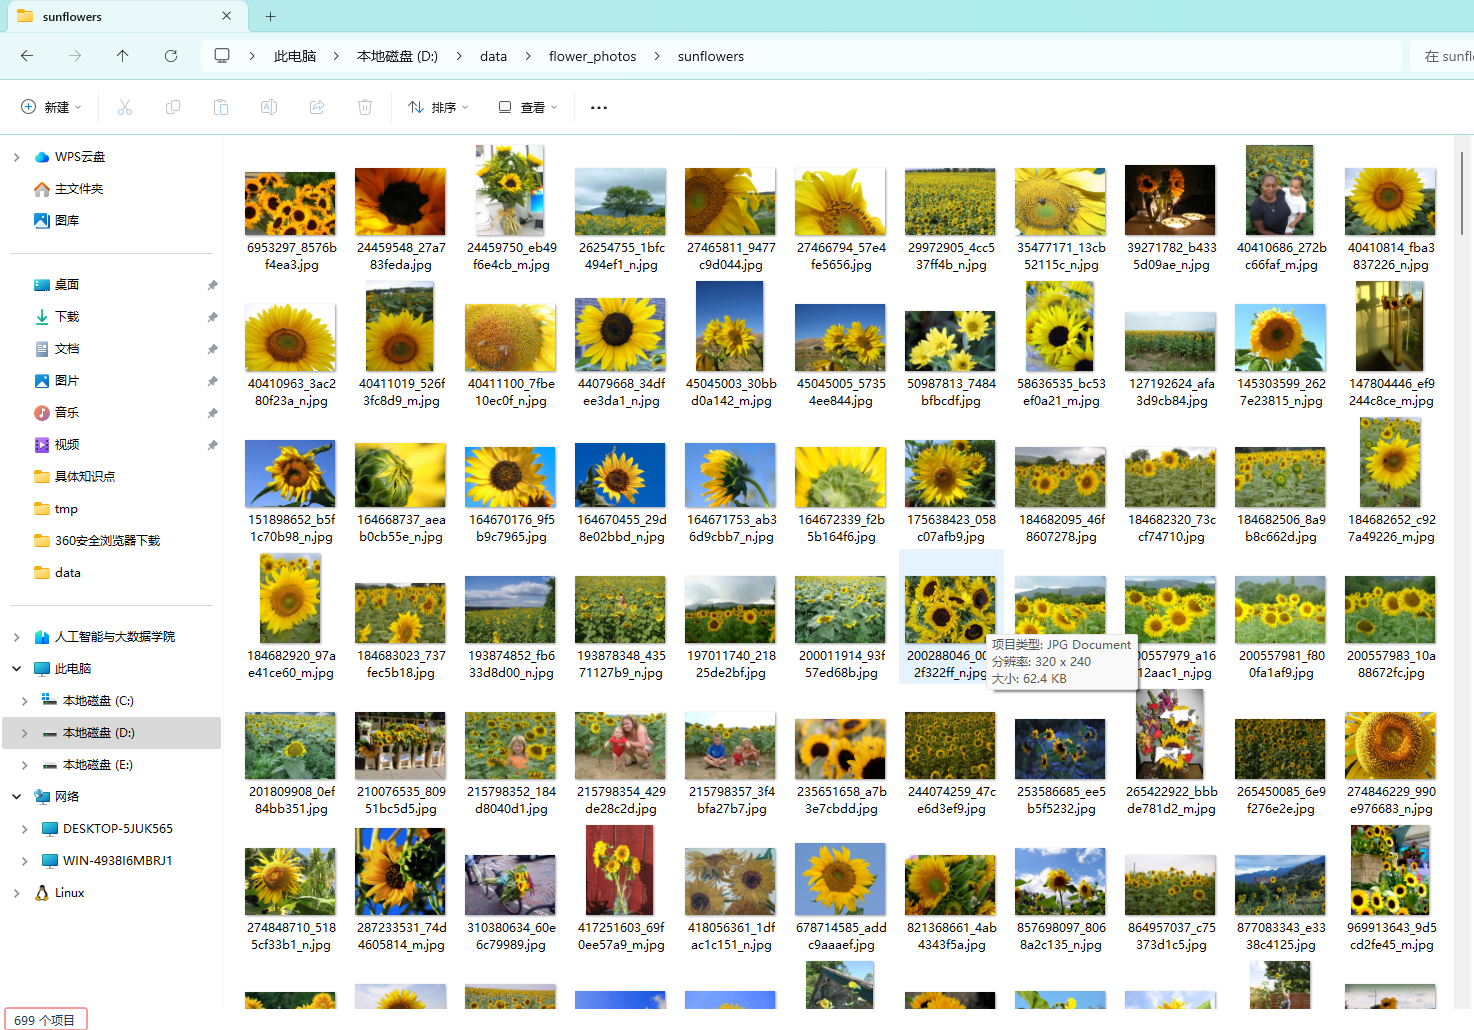Select thumbnail 417251603_69f0ee57a9_m.jpg
The image size is (1474, 1030).
[x=620, y=870]
